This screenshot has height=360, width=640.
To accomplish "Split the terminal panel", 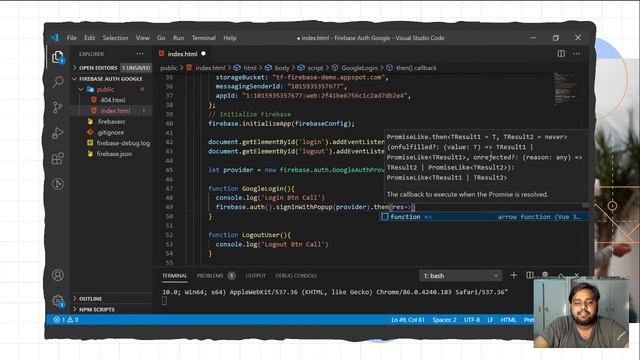I will (x=530, y=275).
